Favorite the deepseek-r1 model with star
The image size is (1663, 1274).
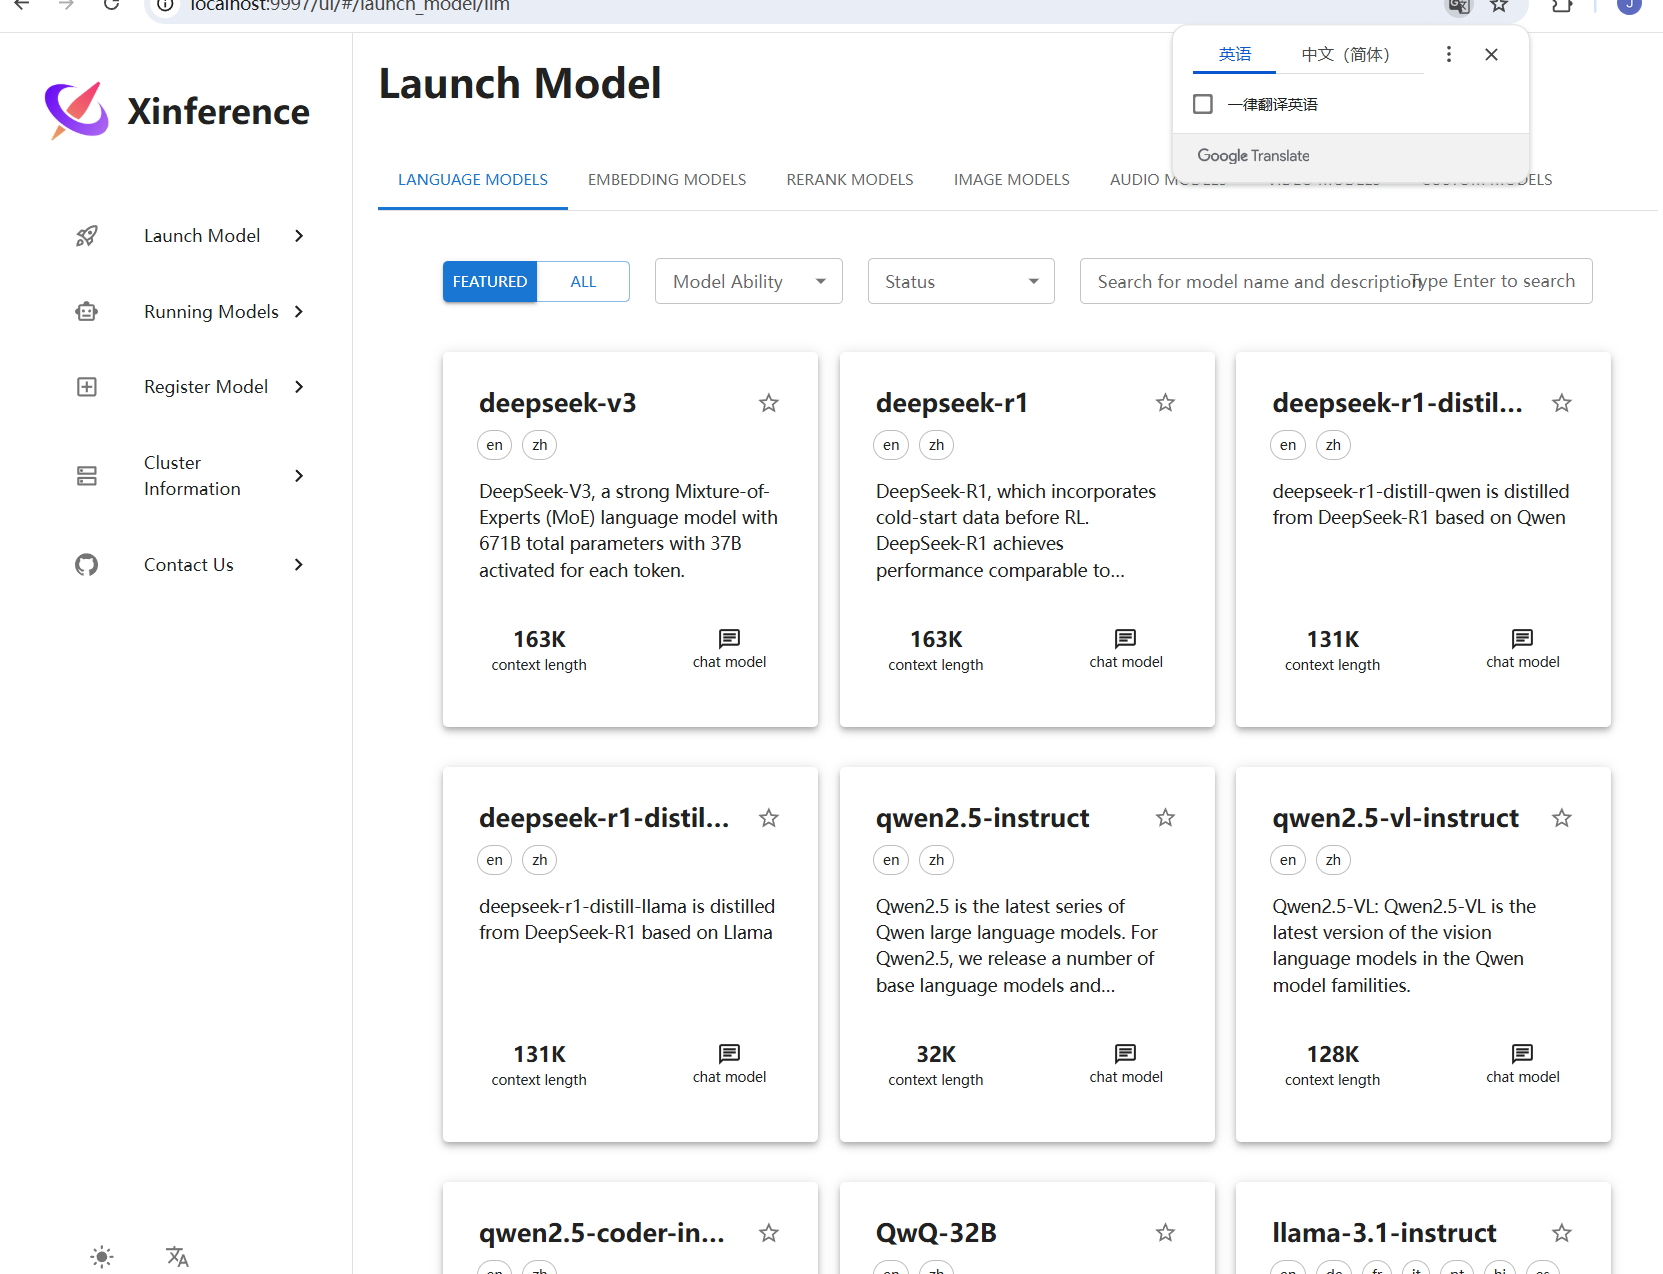(x=1165, y=403)
